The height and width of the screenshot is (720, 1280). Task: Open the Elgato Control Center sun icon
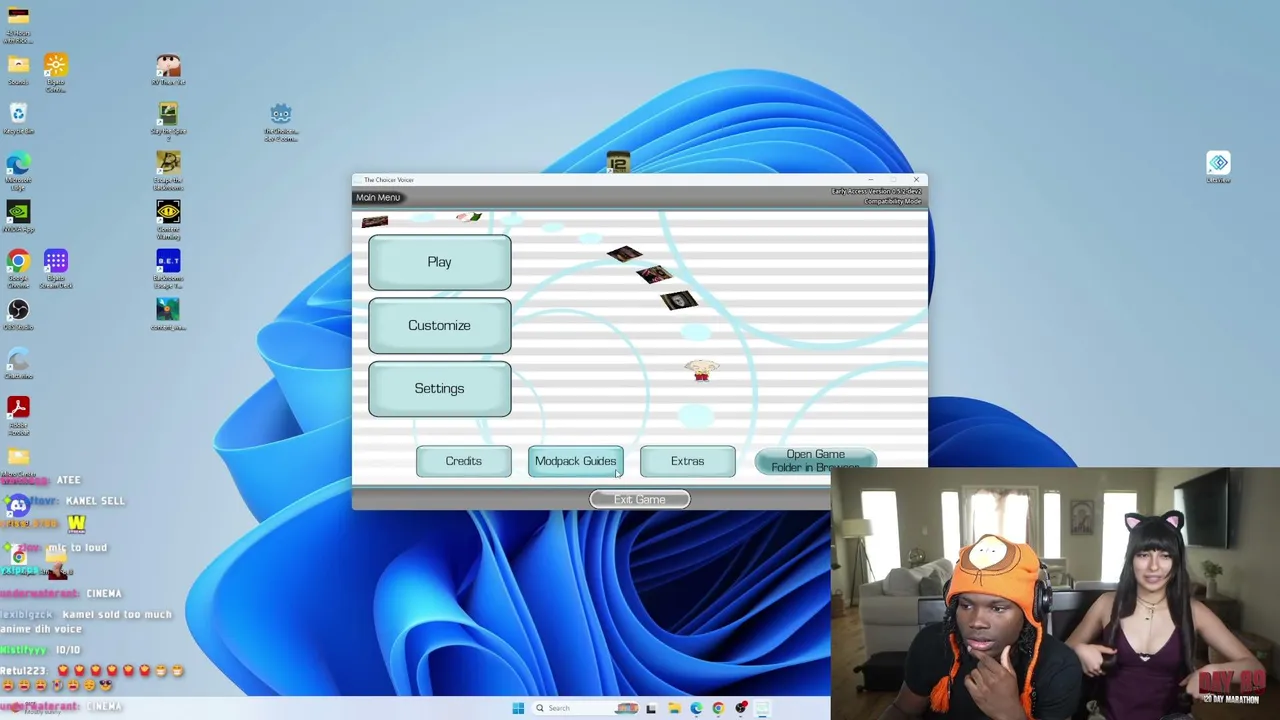[x=56, y=72]
